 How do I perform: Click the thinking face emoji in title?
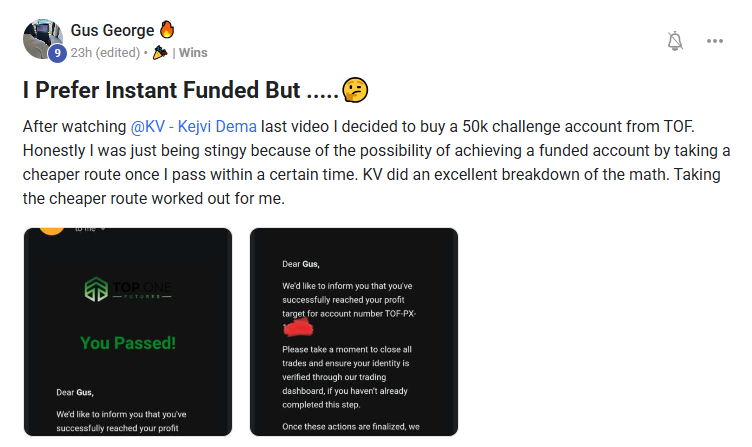(x=354, y=91)
